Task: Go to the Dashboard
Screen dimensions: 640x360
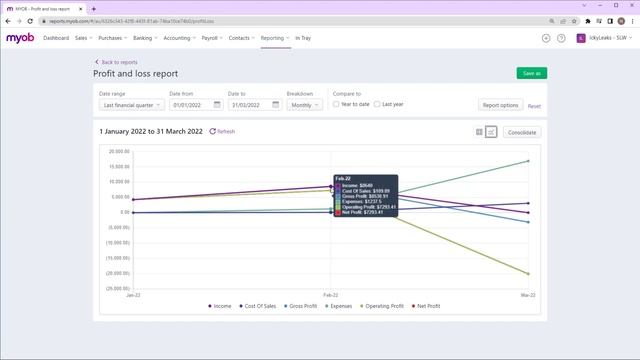Action: point(56,38)
